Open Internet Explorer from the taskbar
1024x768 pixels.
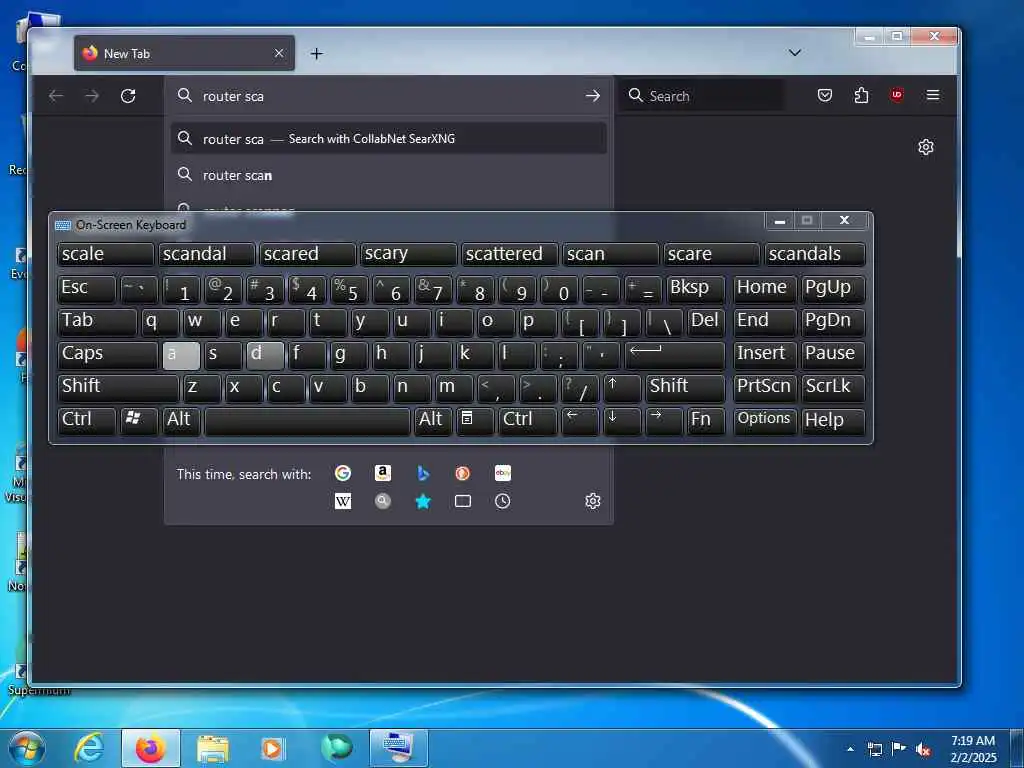pos(88,748)
